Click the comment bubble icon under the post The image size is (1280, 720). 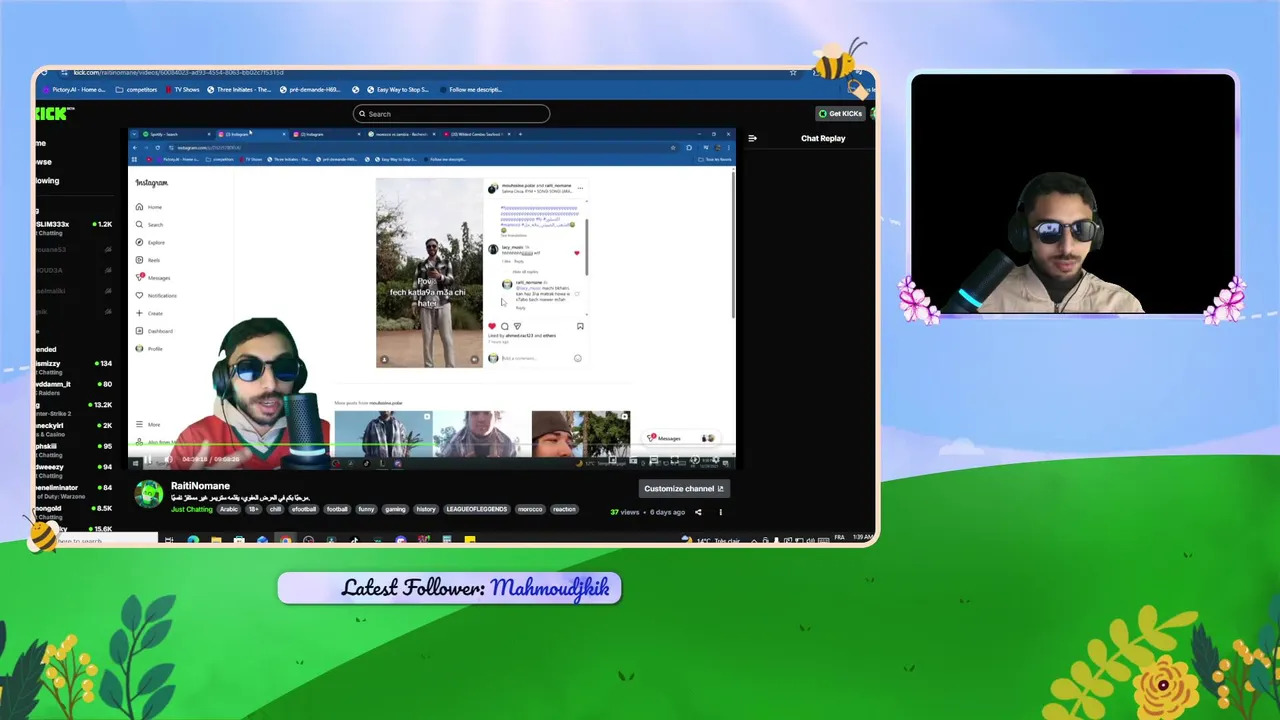click(x=504, y=326)
